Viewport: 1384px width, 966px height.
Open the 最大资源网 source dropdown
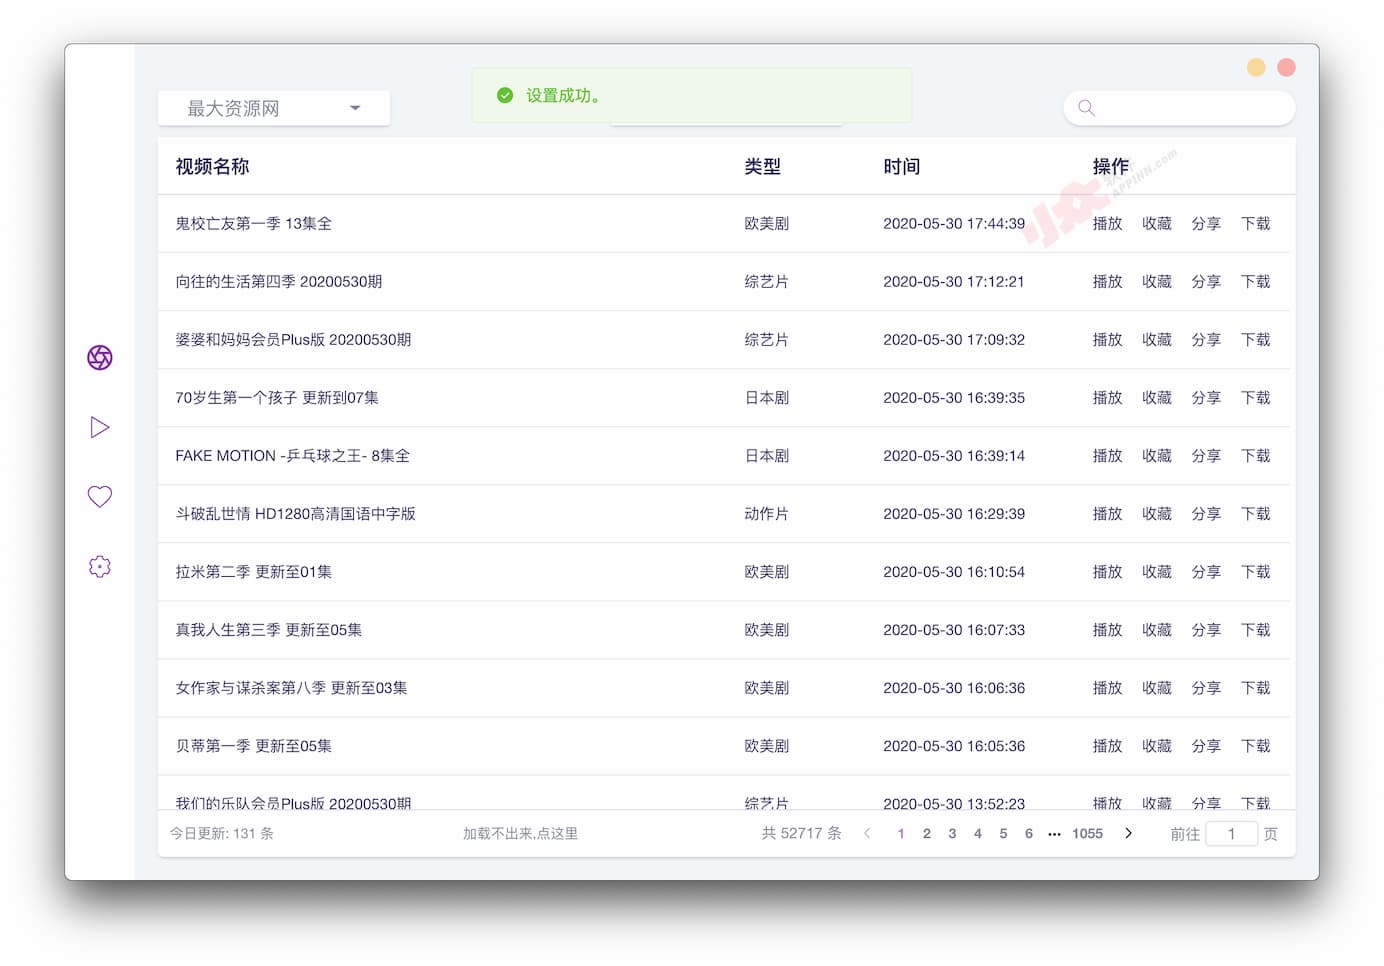tap(274, 108)
